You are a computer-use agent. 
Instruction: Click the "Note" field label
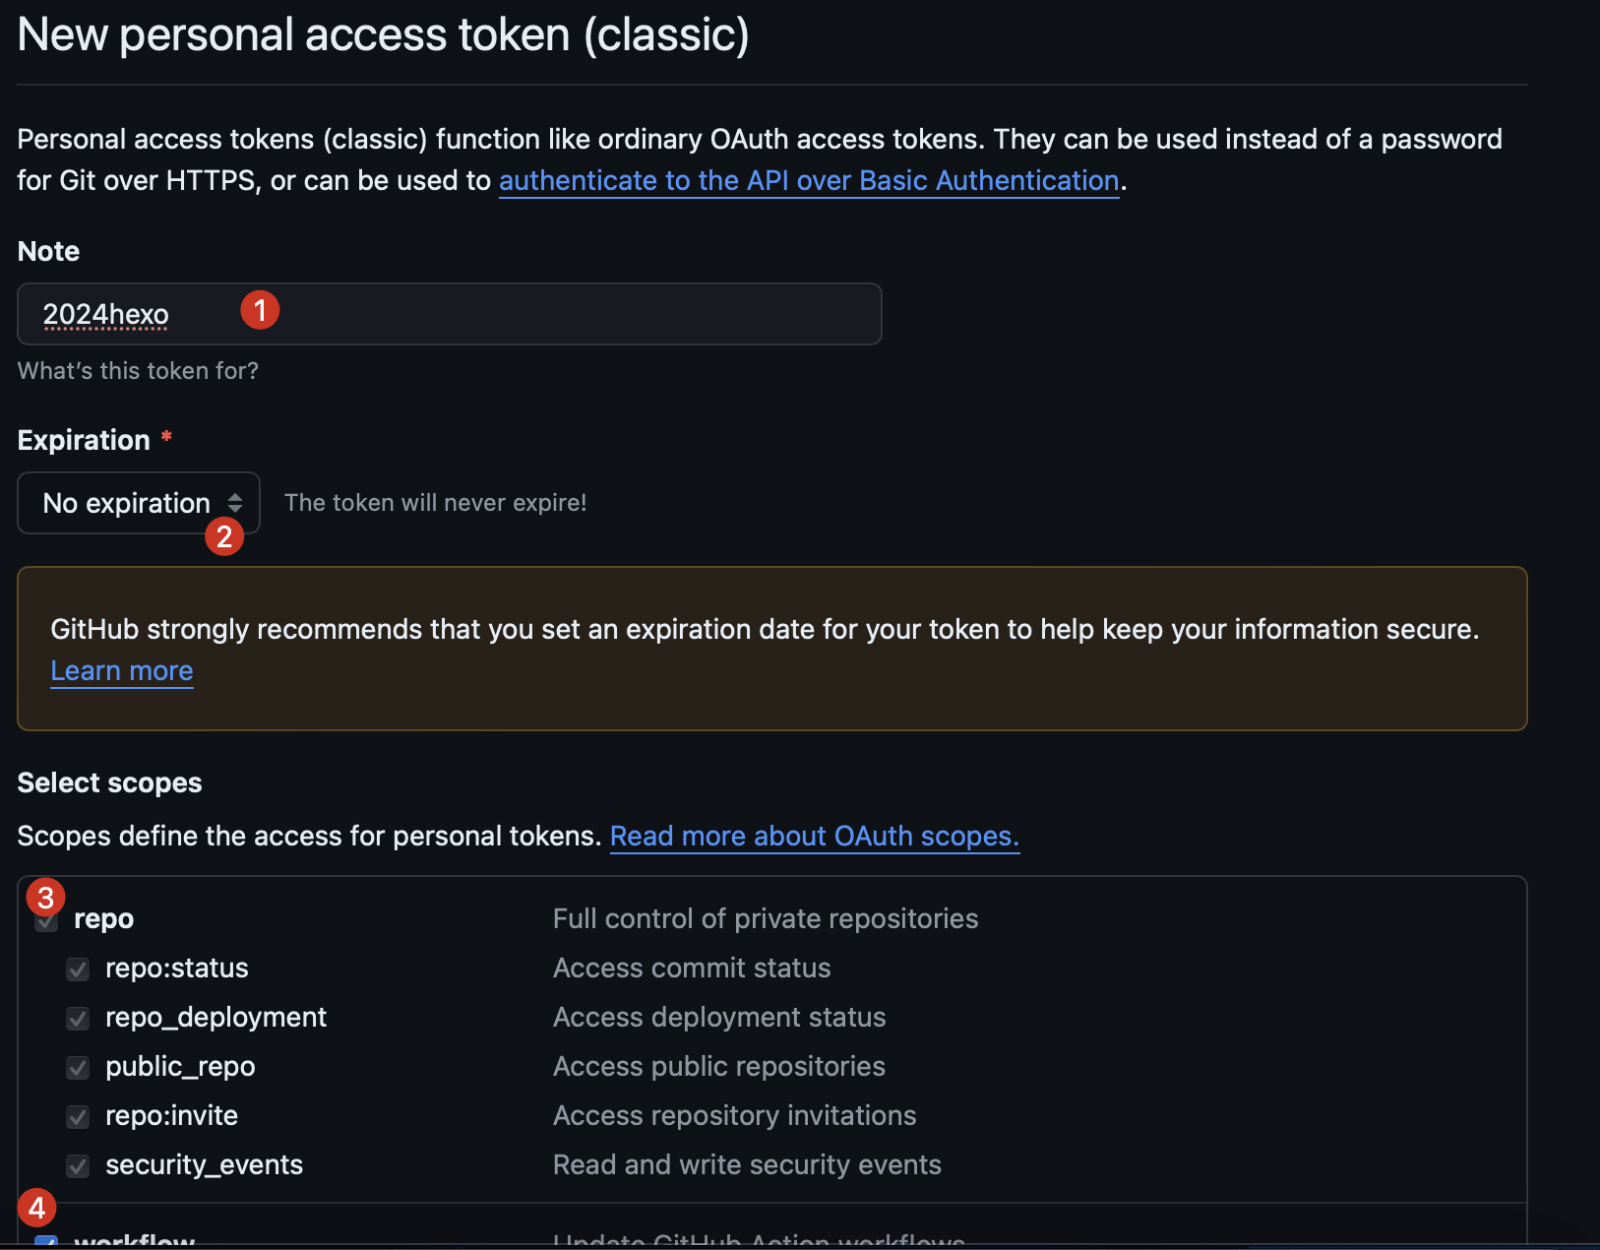click(48, 251)
